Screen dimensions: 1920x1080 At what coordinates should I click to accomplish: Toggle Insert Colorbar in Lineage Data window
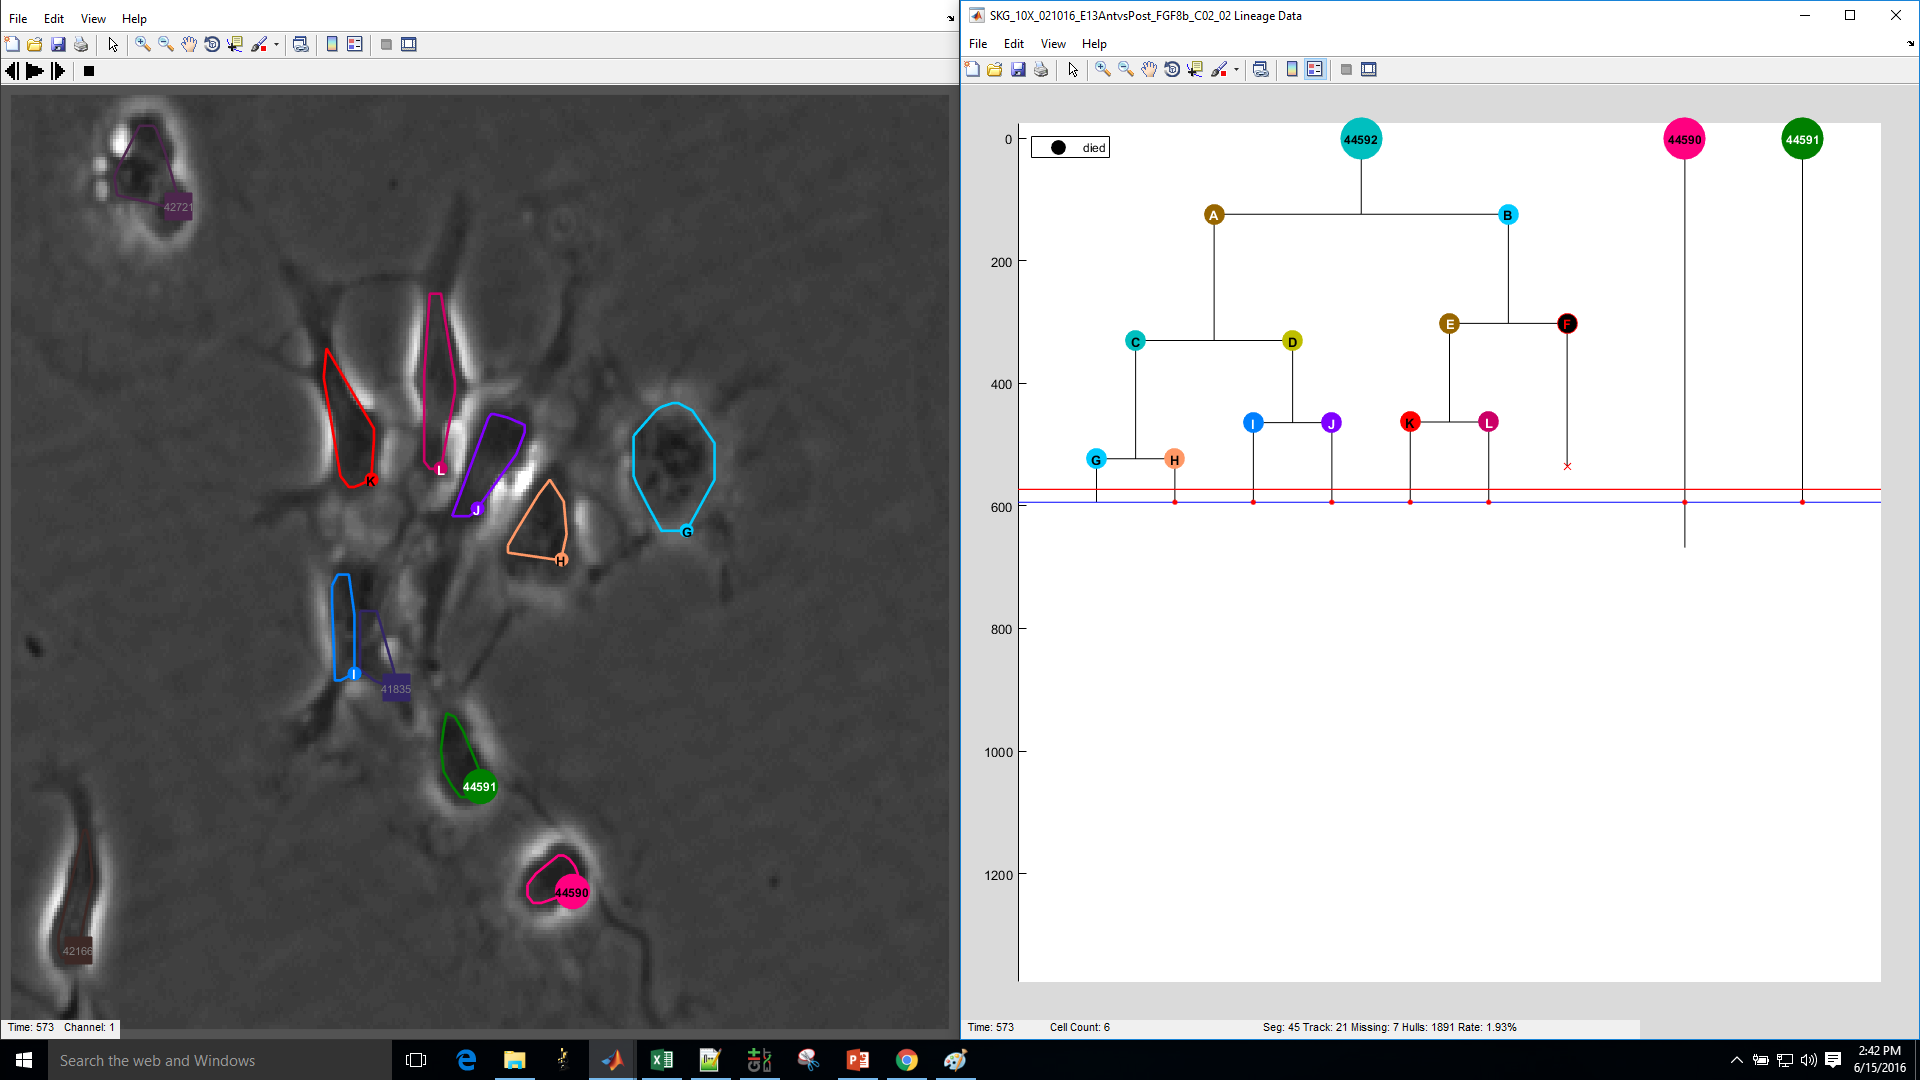pos(1292,69)
